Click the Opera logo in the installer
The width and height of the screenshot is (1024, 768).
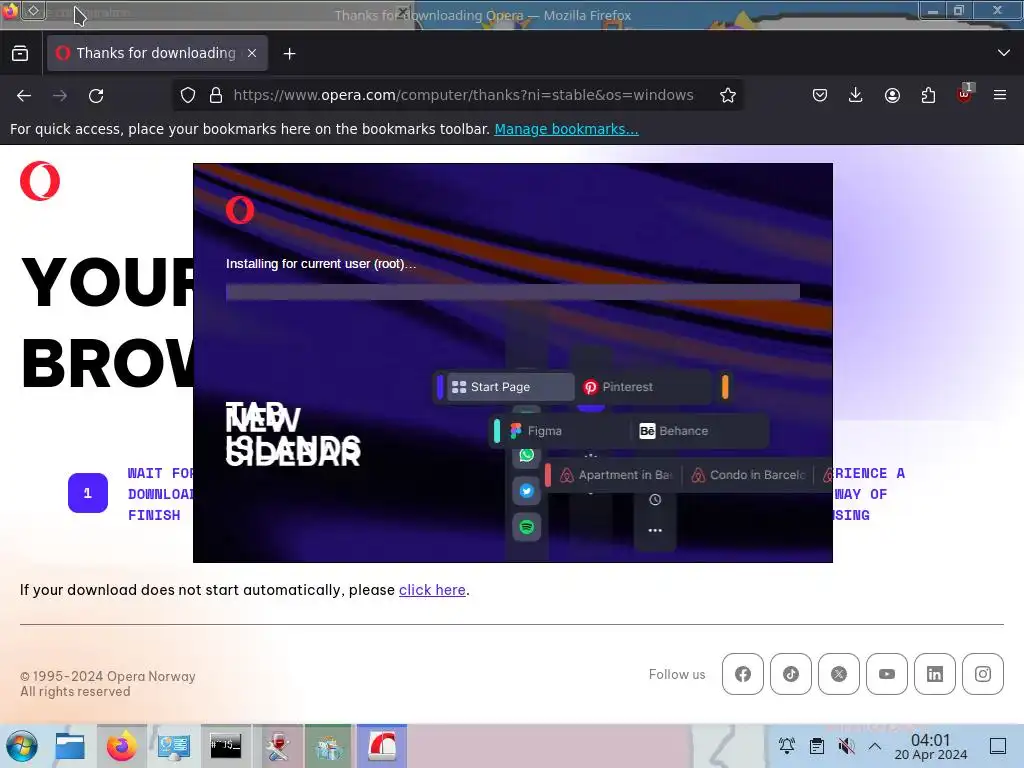[240, 210]
